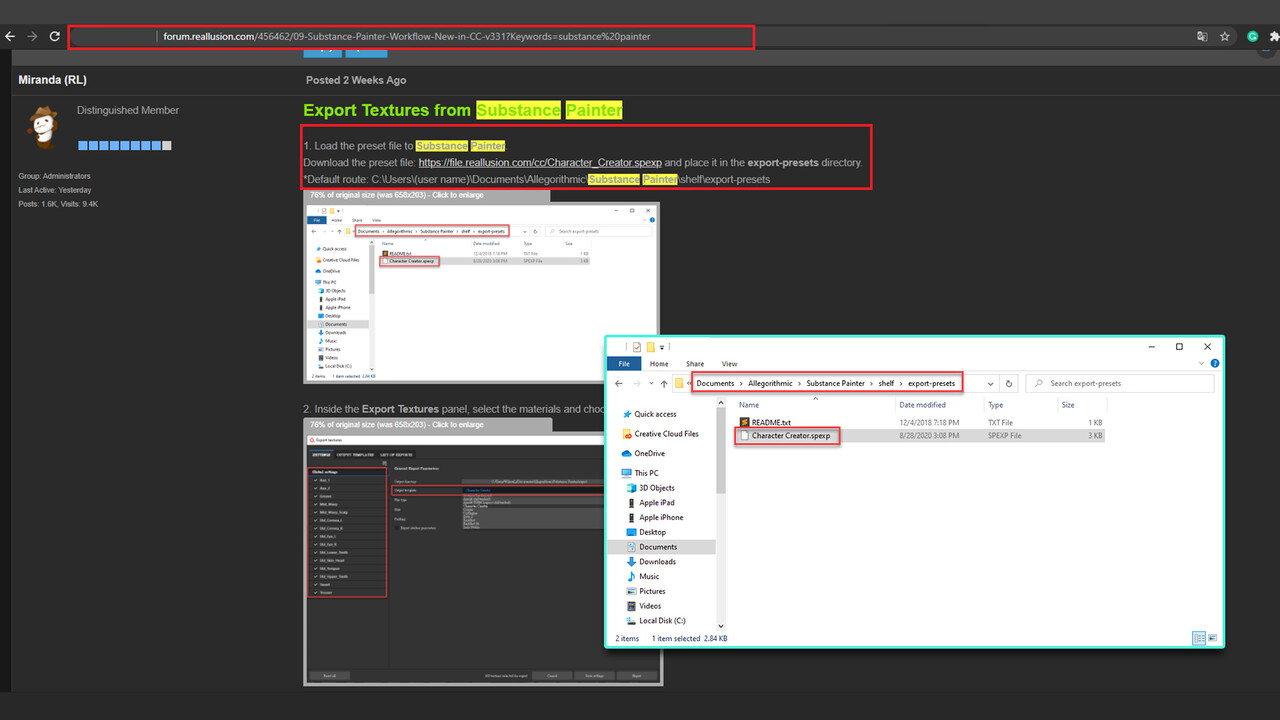
Task: Switch to Home ribbon tab in Explorer
Action: pyautogui.click(x=659, y=364)
